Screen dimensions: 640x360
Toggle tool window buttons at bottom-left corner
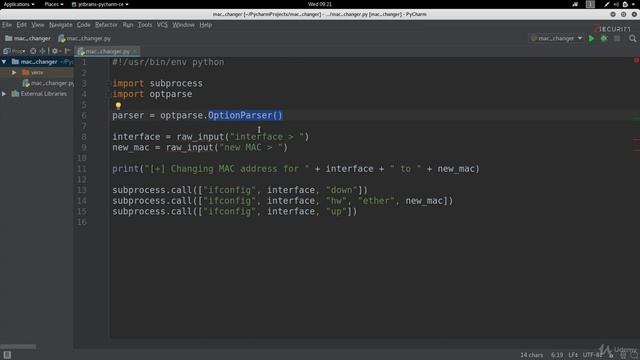7,355
